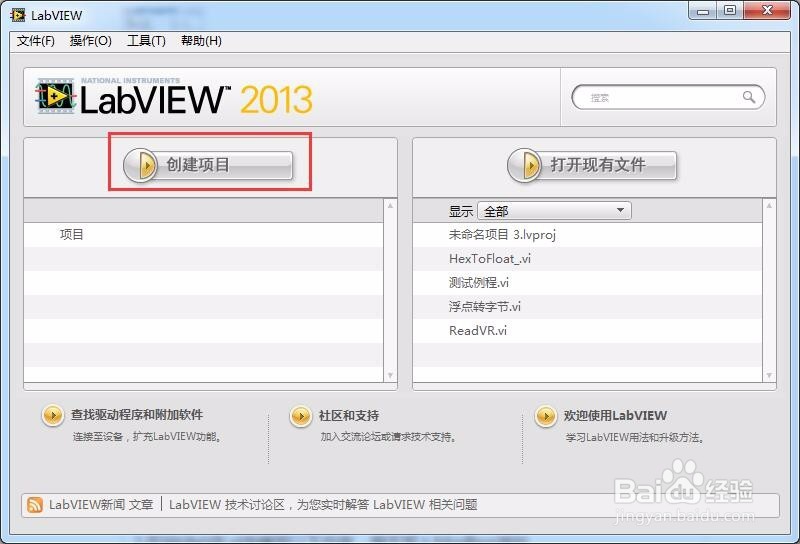Open the 查找驱动程序和附加软件 link
Viewport: 800px width, 544px height.
137,415
